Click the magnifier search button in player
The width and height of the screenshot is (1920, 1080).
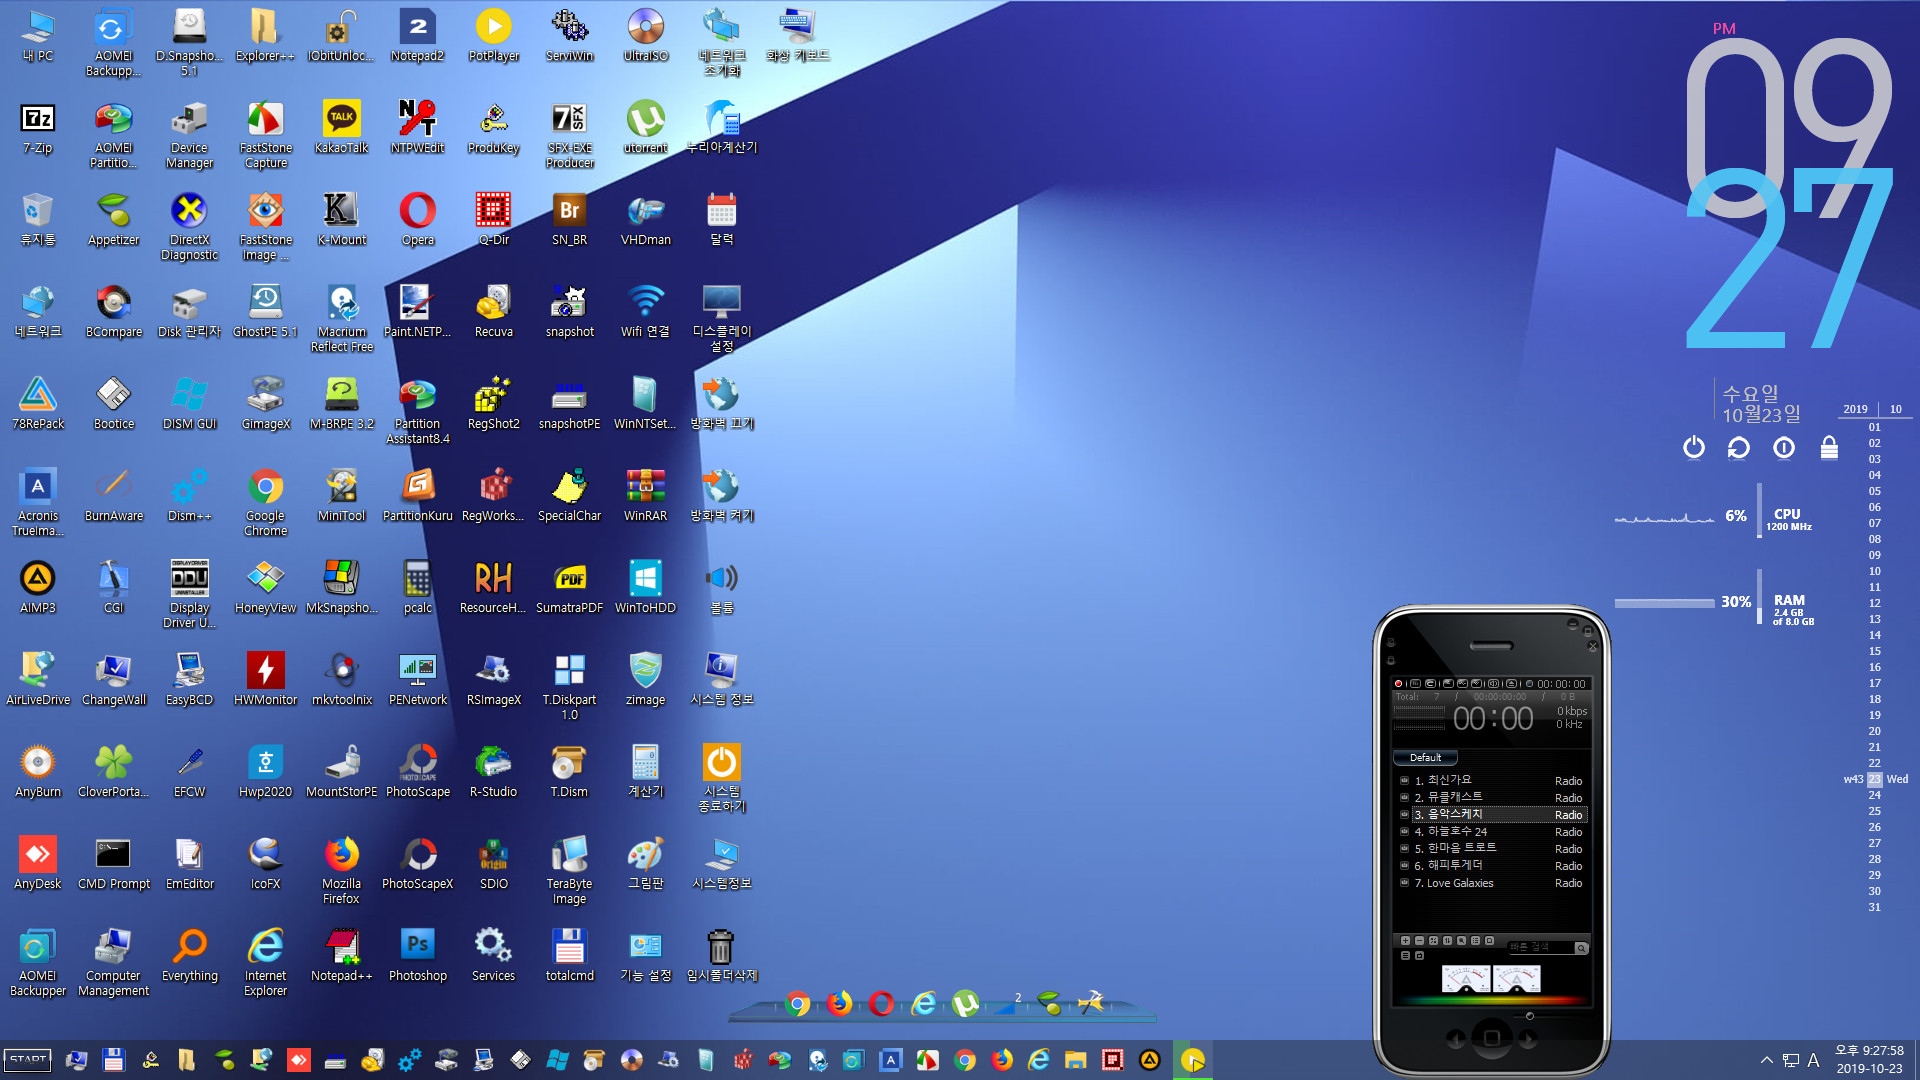pos(1581,947)
